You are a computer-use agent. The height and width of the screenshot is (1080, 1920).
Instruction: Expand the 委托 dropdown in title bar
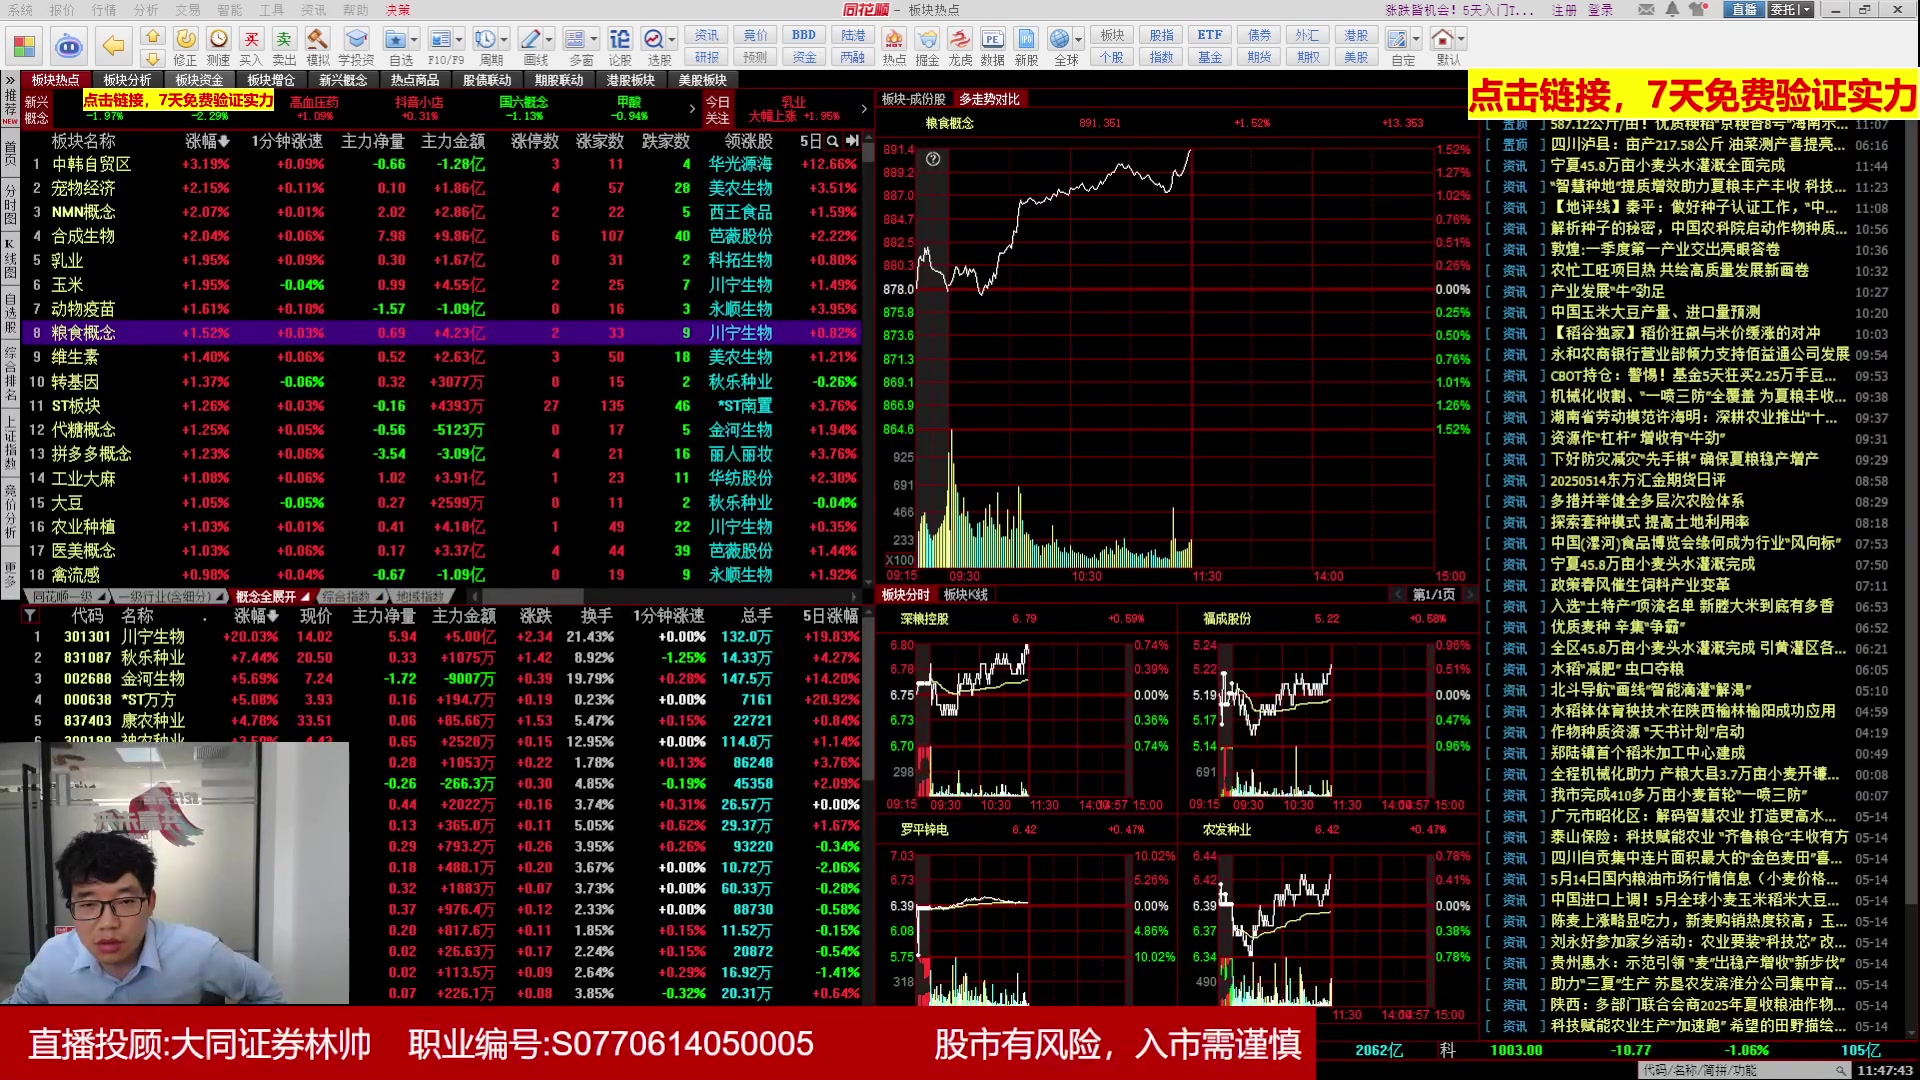click(1806, 10)
